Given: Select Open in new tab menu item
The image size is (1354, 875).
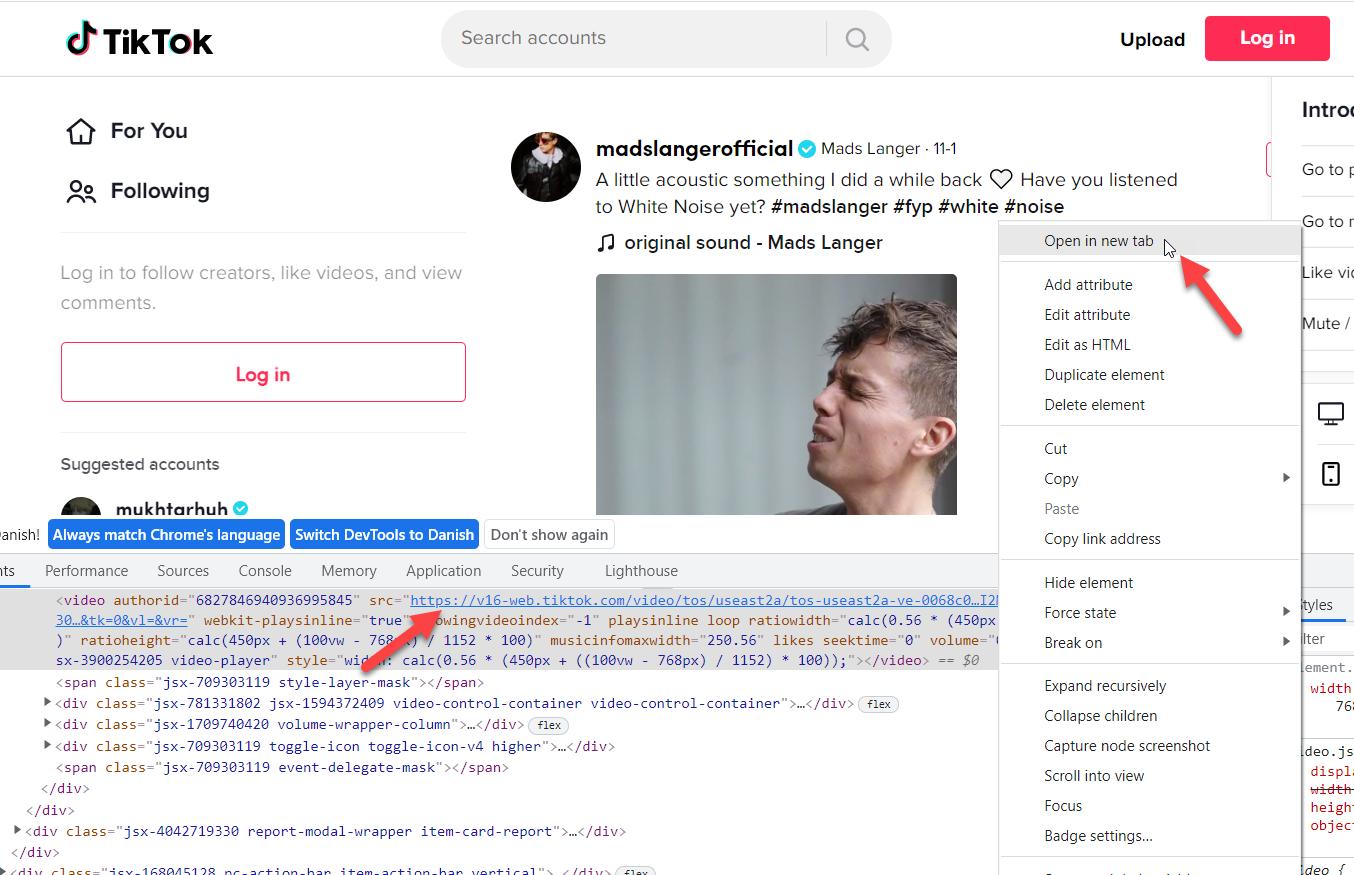Looking at the screenshot, I should click(1150, 241).
